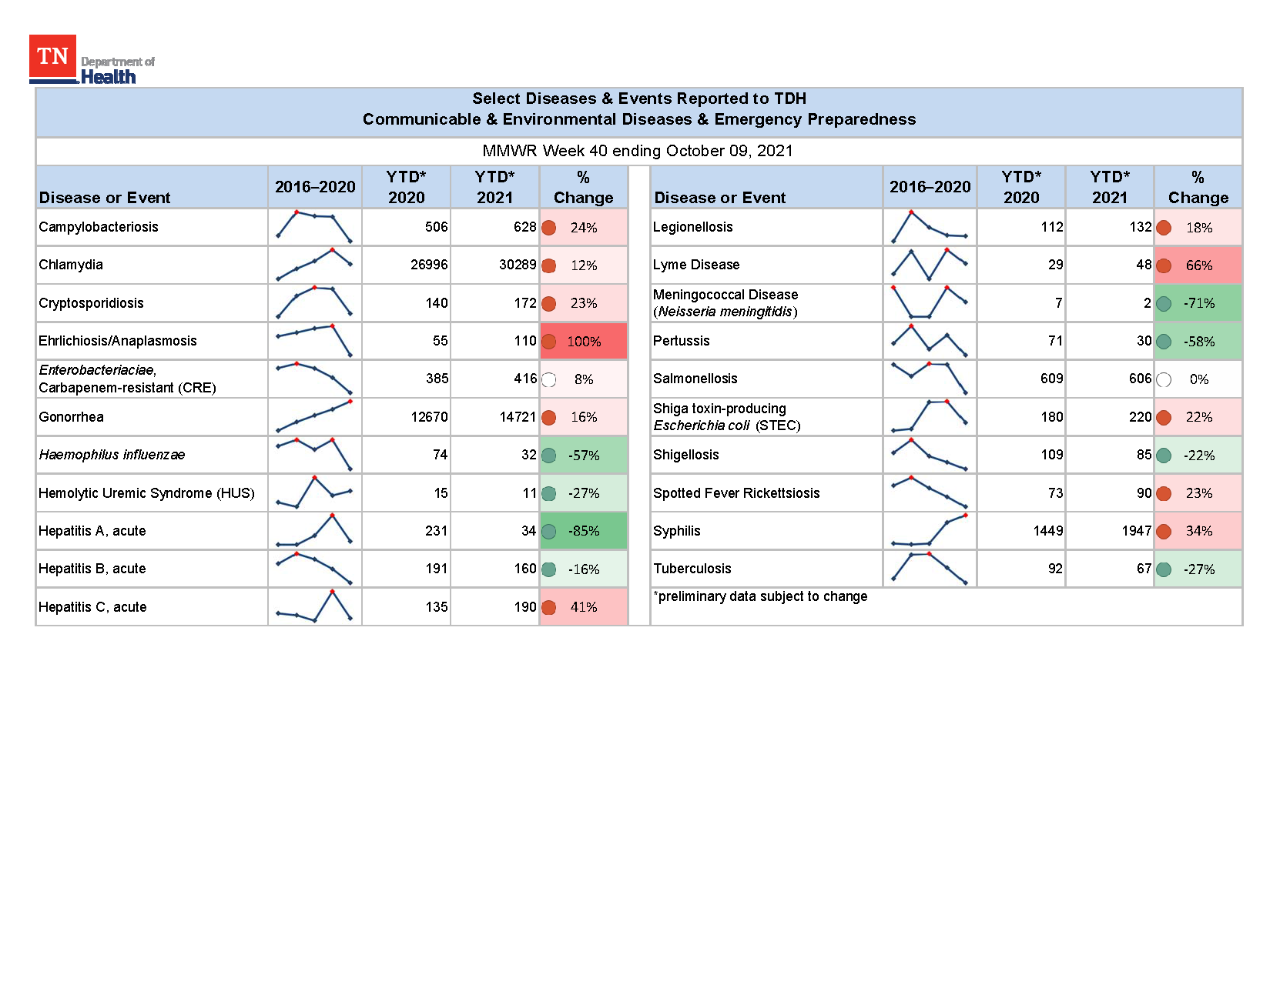Click the Hepatitis C trend sparkline
The height and width of the screenshot is (988, 1280).
coord(314,606)
